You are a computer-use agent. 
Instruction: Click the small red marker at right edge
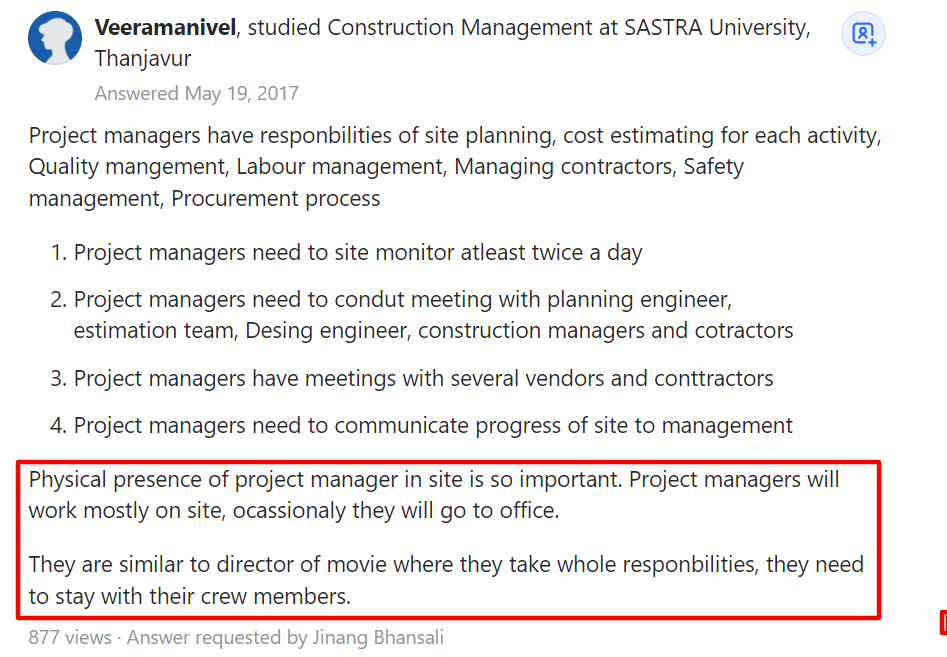pos(943,623)
